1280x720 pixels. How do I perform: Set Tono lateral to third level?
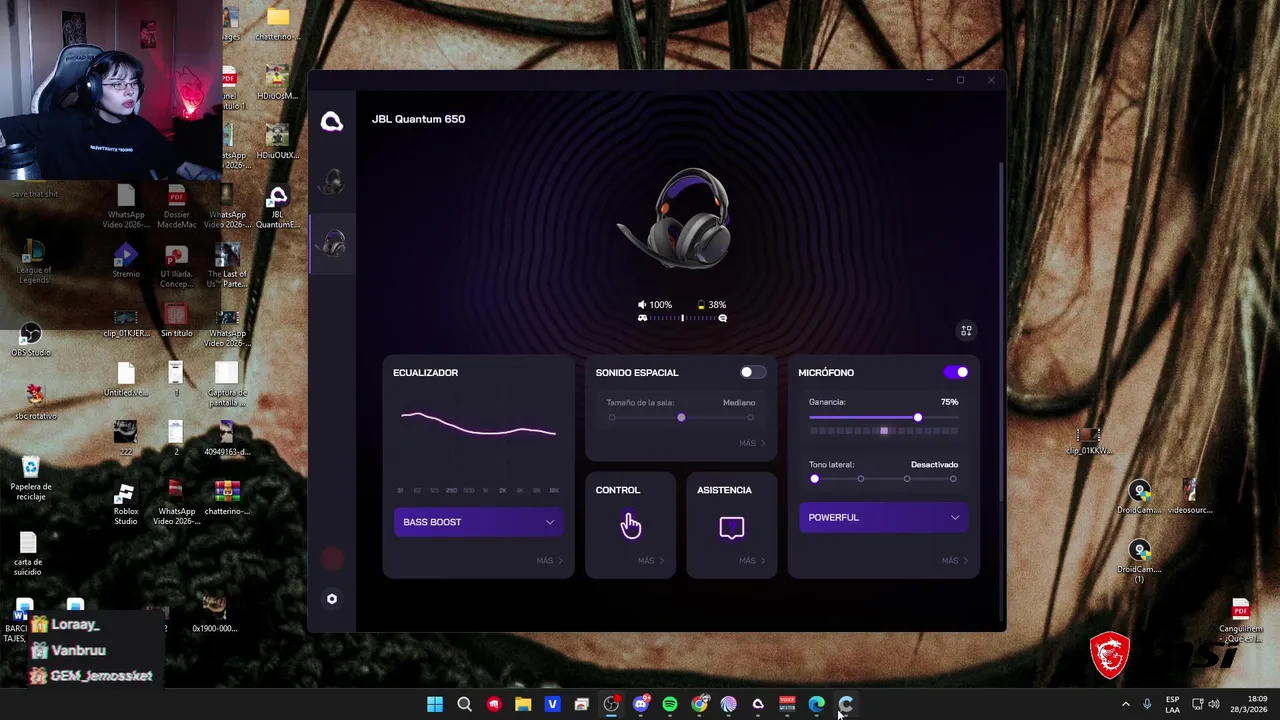907,479
